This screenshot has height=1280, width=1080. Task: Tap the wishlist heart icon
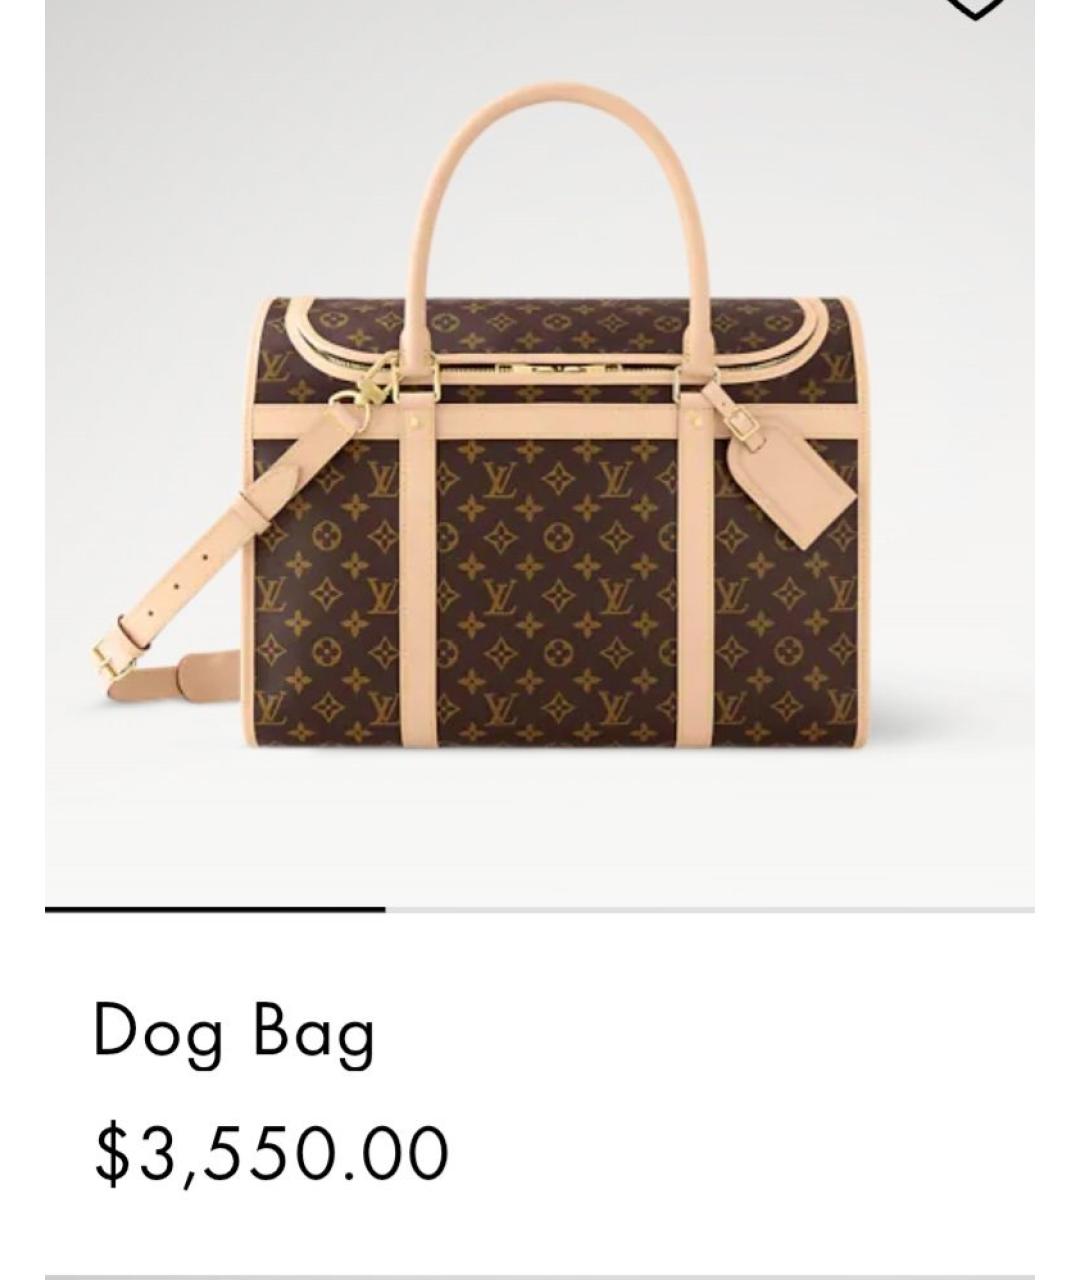[x=975, y=8]
